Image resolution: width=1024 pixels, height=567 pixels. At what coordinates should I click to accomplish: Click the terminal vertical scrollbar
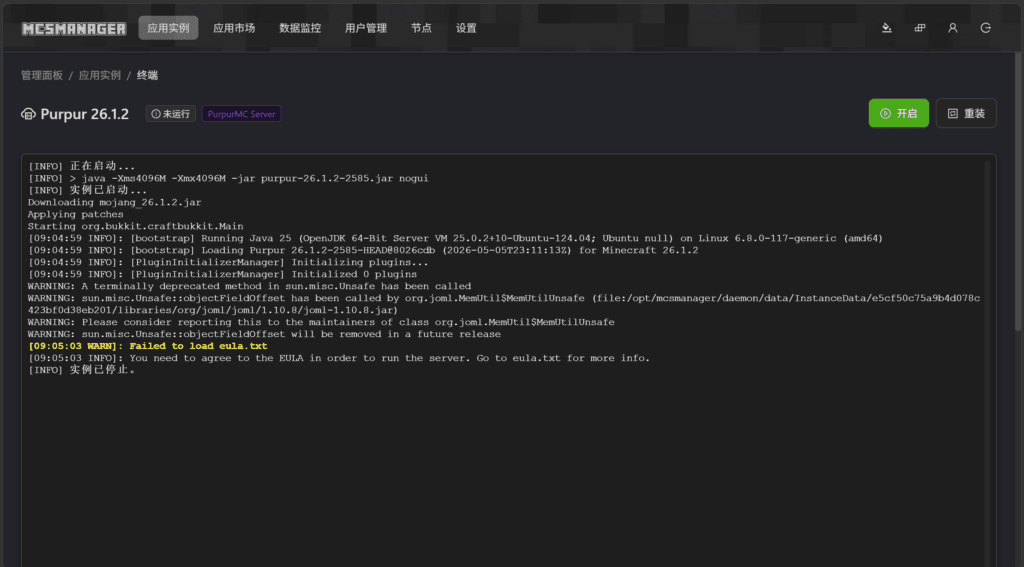point(987,363)
